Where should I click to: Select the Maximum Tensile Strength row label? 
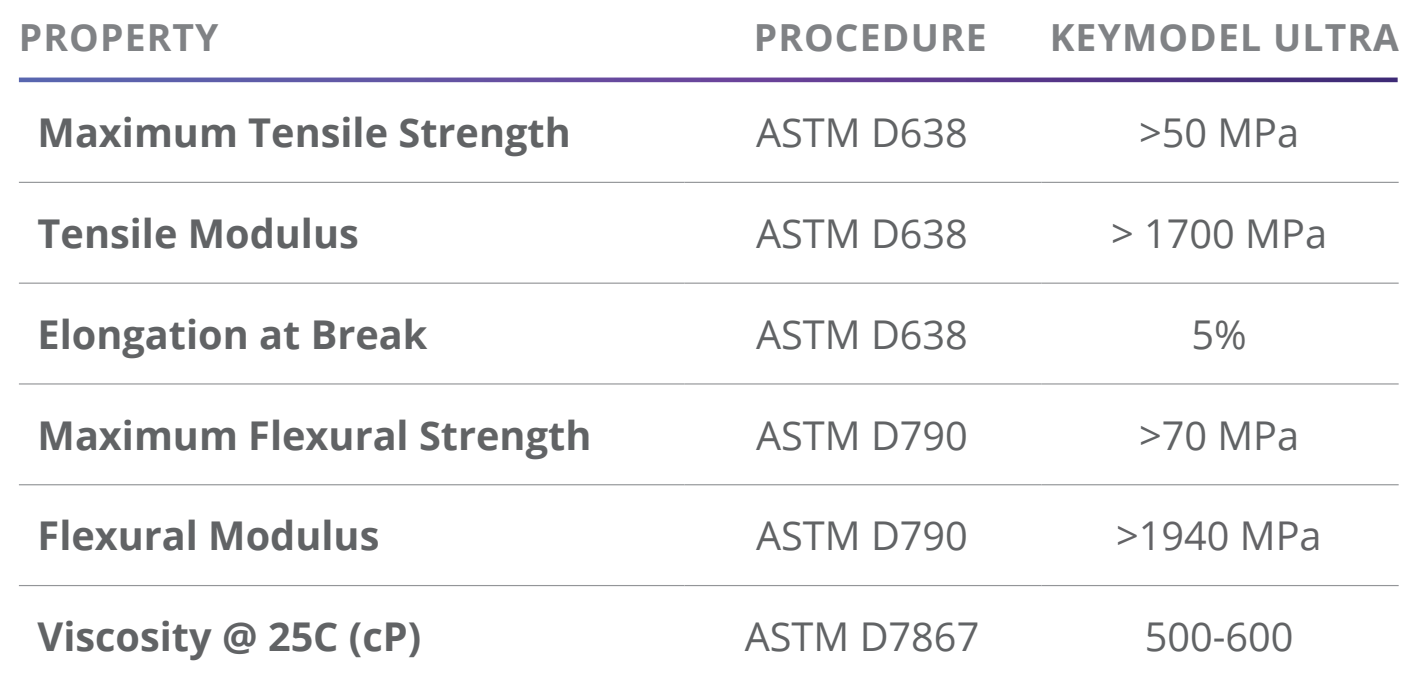point(304,133)
